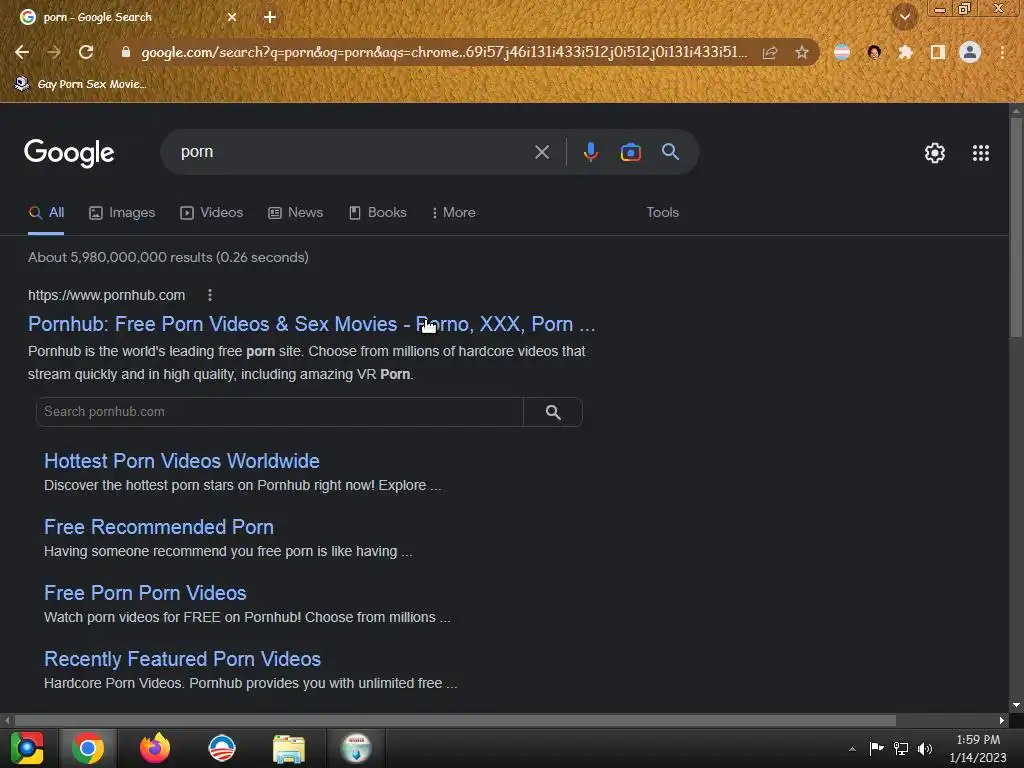Start voice search with microphone
Viewport: 1024px width, 768px height.
tap(590, 152)
